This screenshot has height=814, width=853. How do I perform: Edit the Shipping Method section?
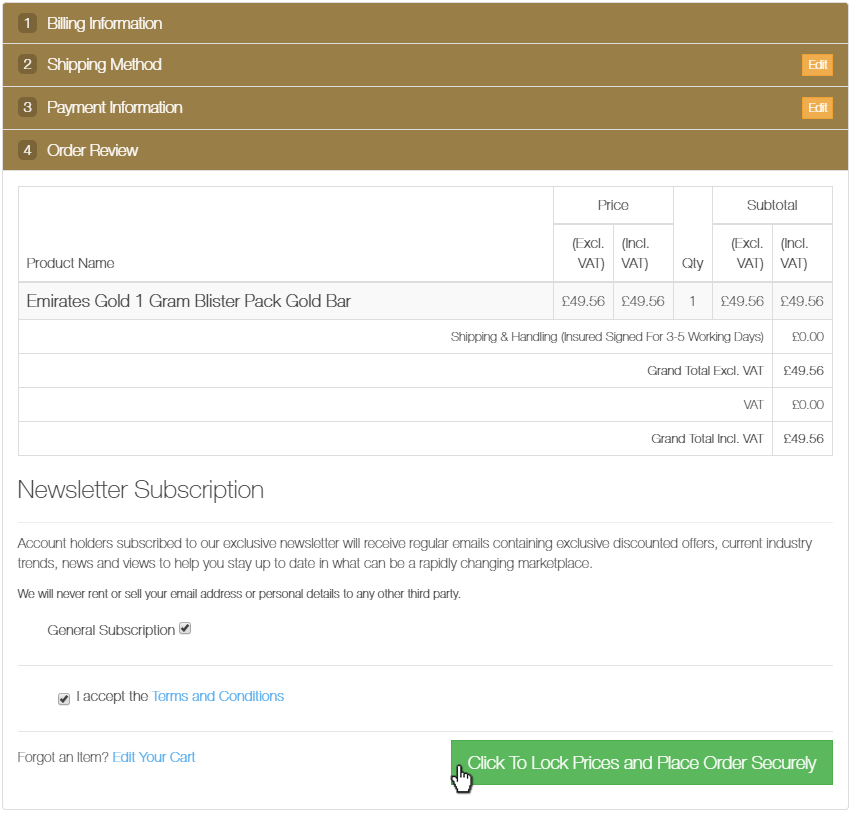tap(817, 65)
